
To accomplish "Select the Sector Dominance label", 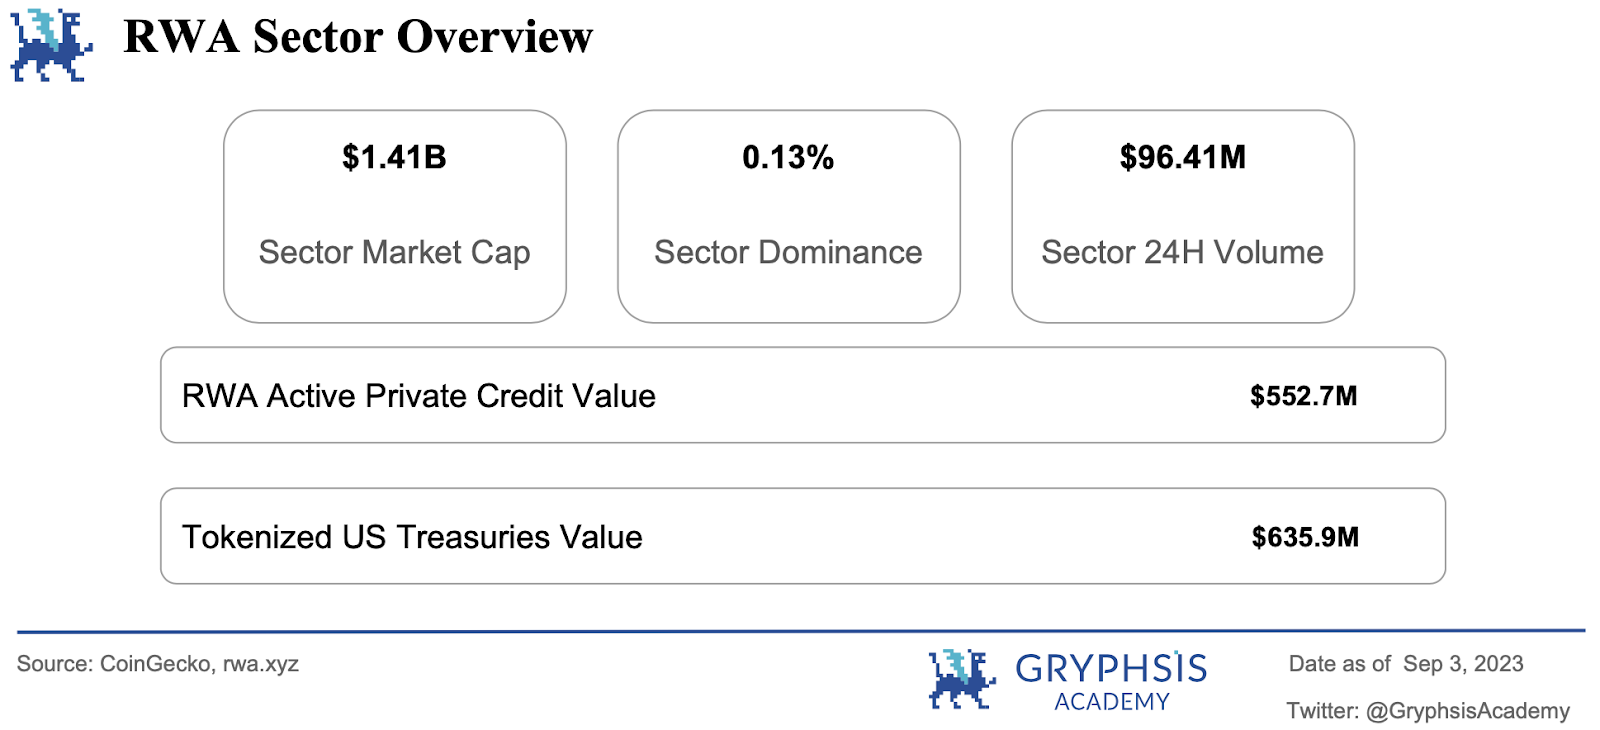I will (x=788, y=252).
